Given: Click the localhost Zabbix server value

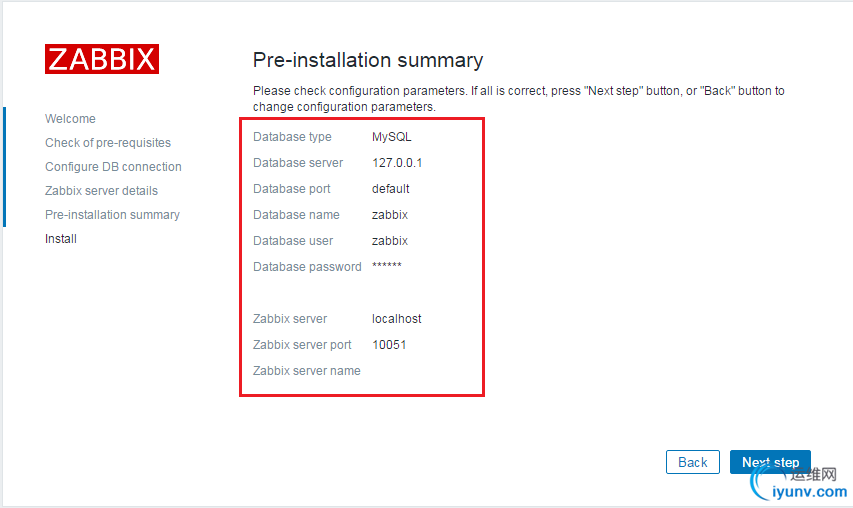Looking at the screenshot, I should coord(397,319).
